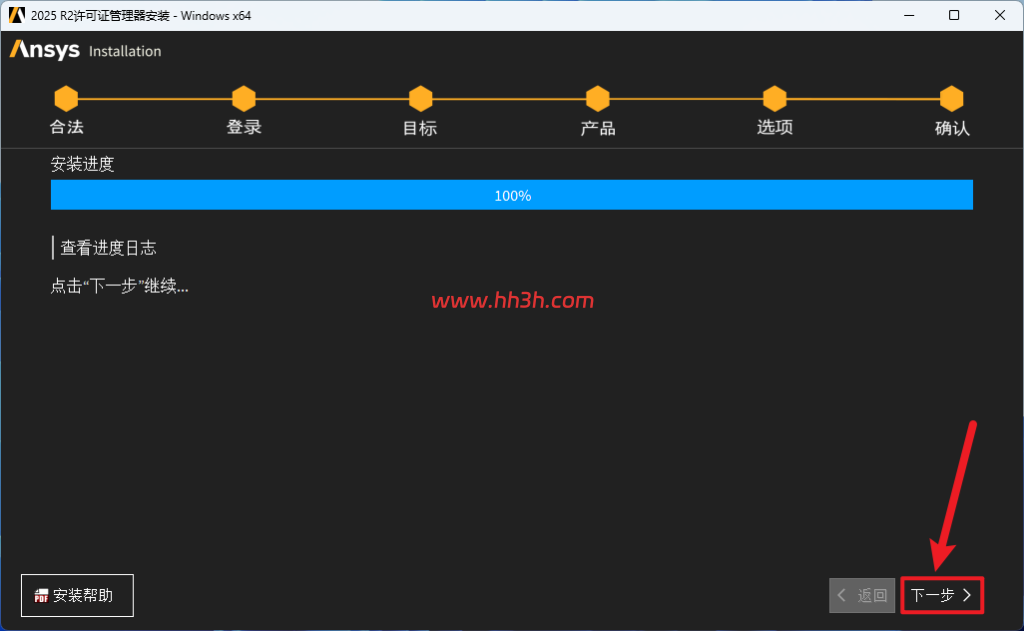Click the 确认 step hexagon icon
1024x631 pixels.
pyautogui.click(x=952, y=99)
